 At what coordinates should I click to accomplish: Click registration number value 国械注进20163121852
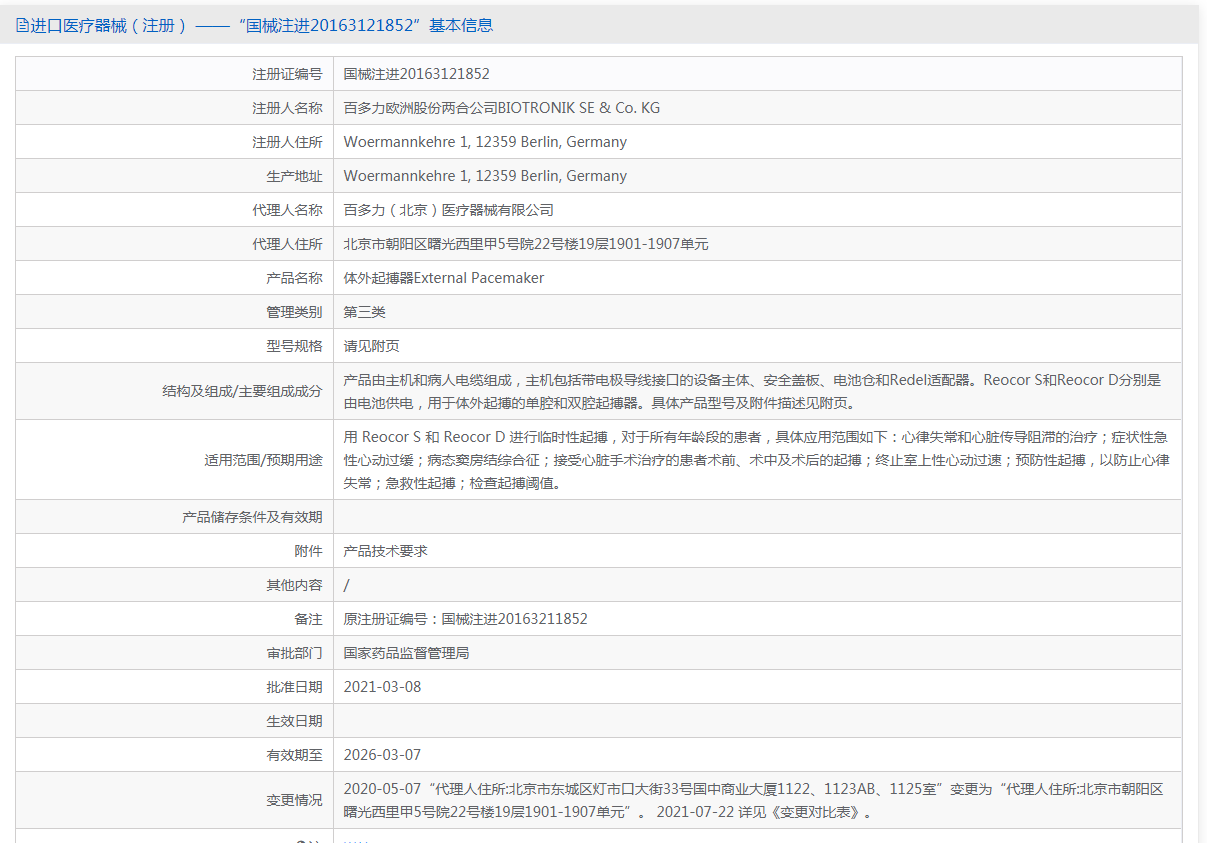point(416,74)
